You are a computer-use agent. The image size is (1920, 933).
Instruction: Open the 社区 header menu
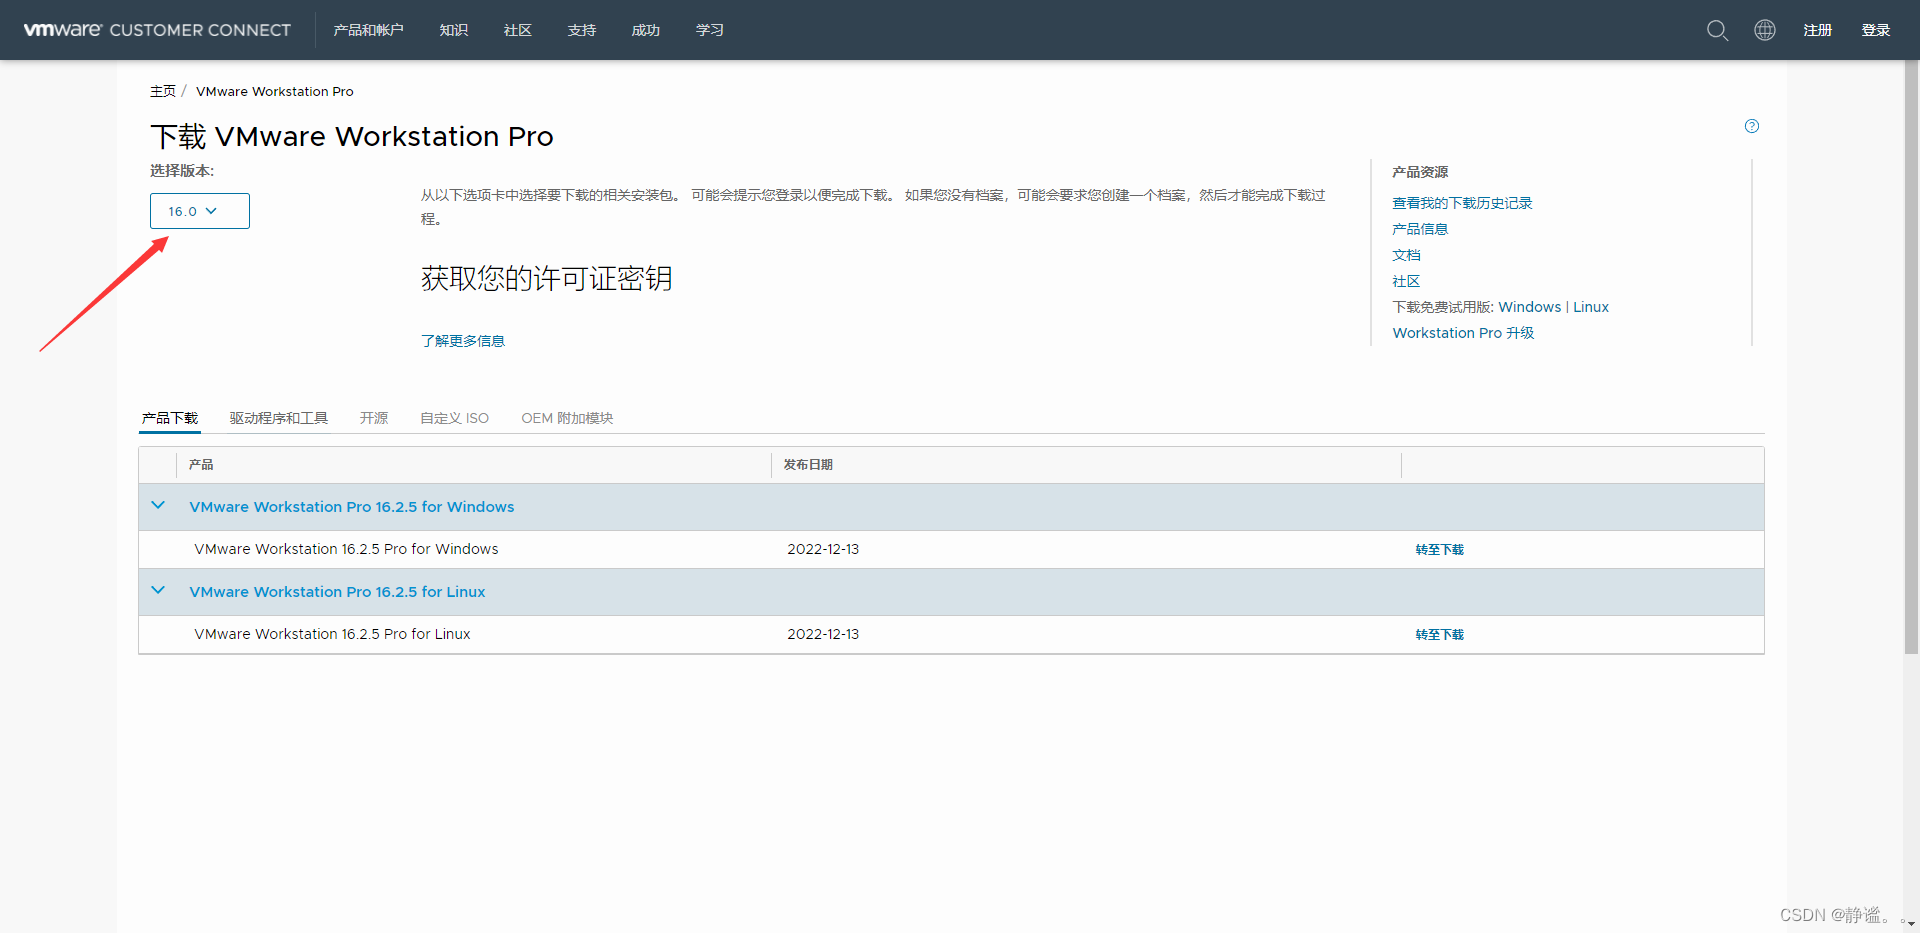point(518,30)
